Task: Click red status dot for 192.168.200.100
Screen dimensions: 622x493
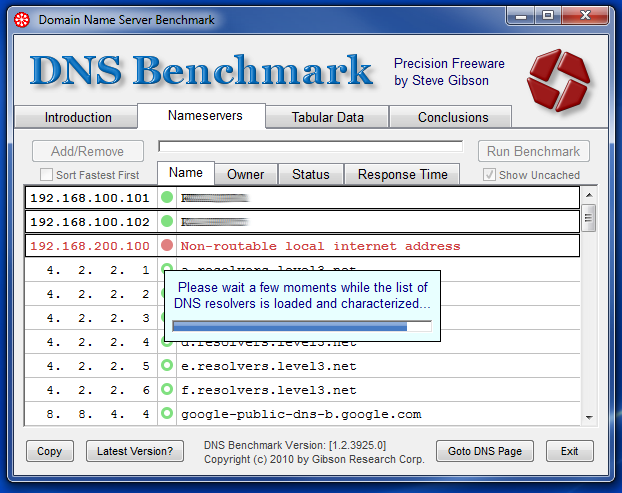Action: pos(167,246)
